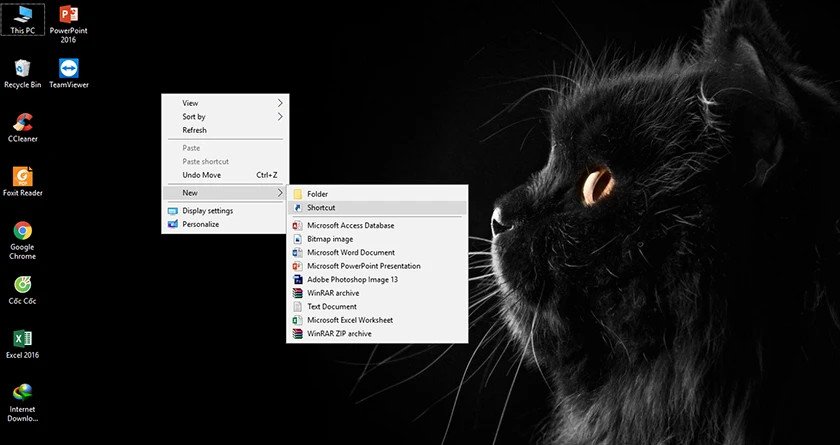The width and height of the screenshot is (840, 445).
Task: Open Display settings from context menu
Action: (x=207, y=211)
